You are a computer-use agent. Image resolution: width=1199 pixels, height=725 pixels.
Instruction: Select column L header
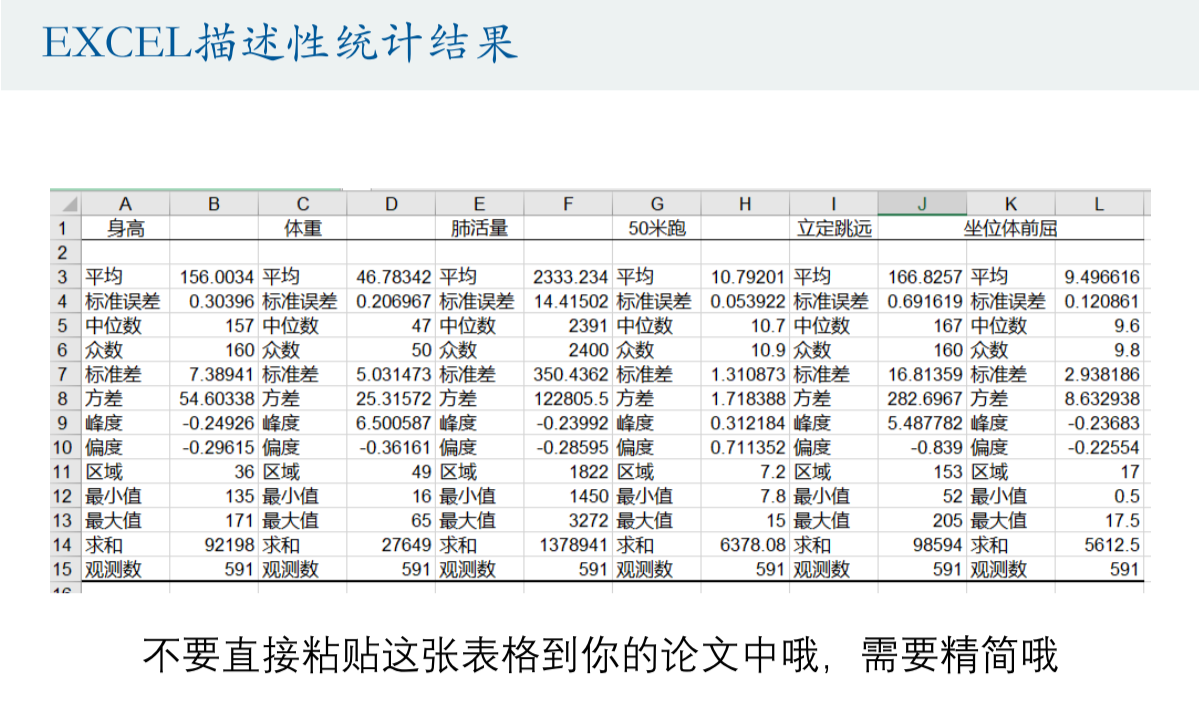pyautogui.click(x=1099, y=204)
